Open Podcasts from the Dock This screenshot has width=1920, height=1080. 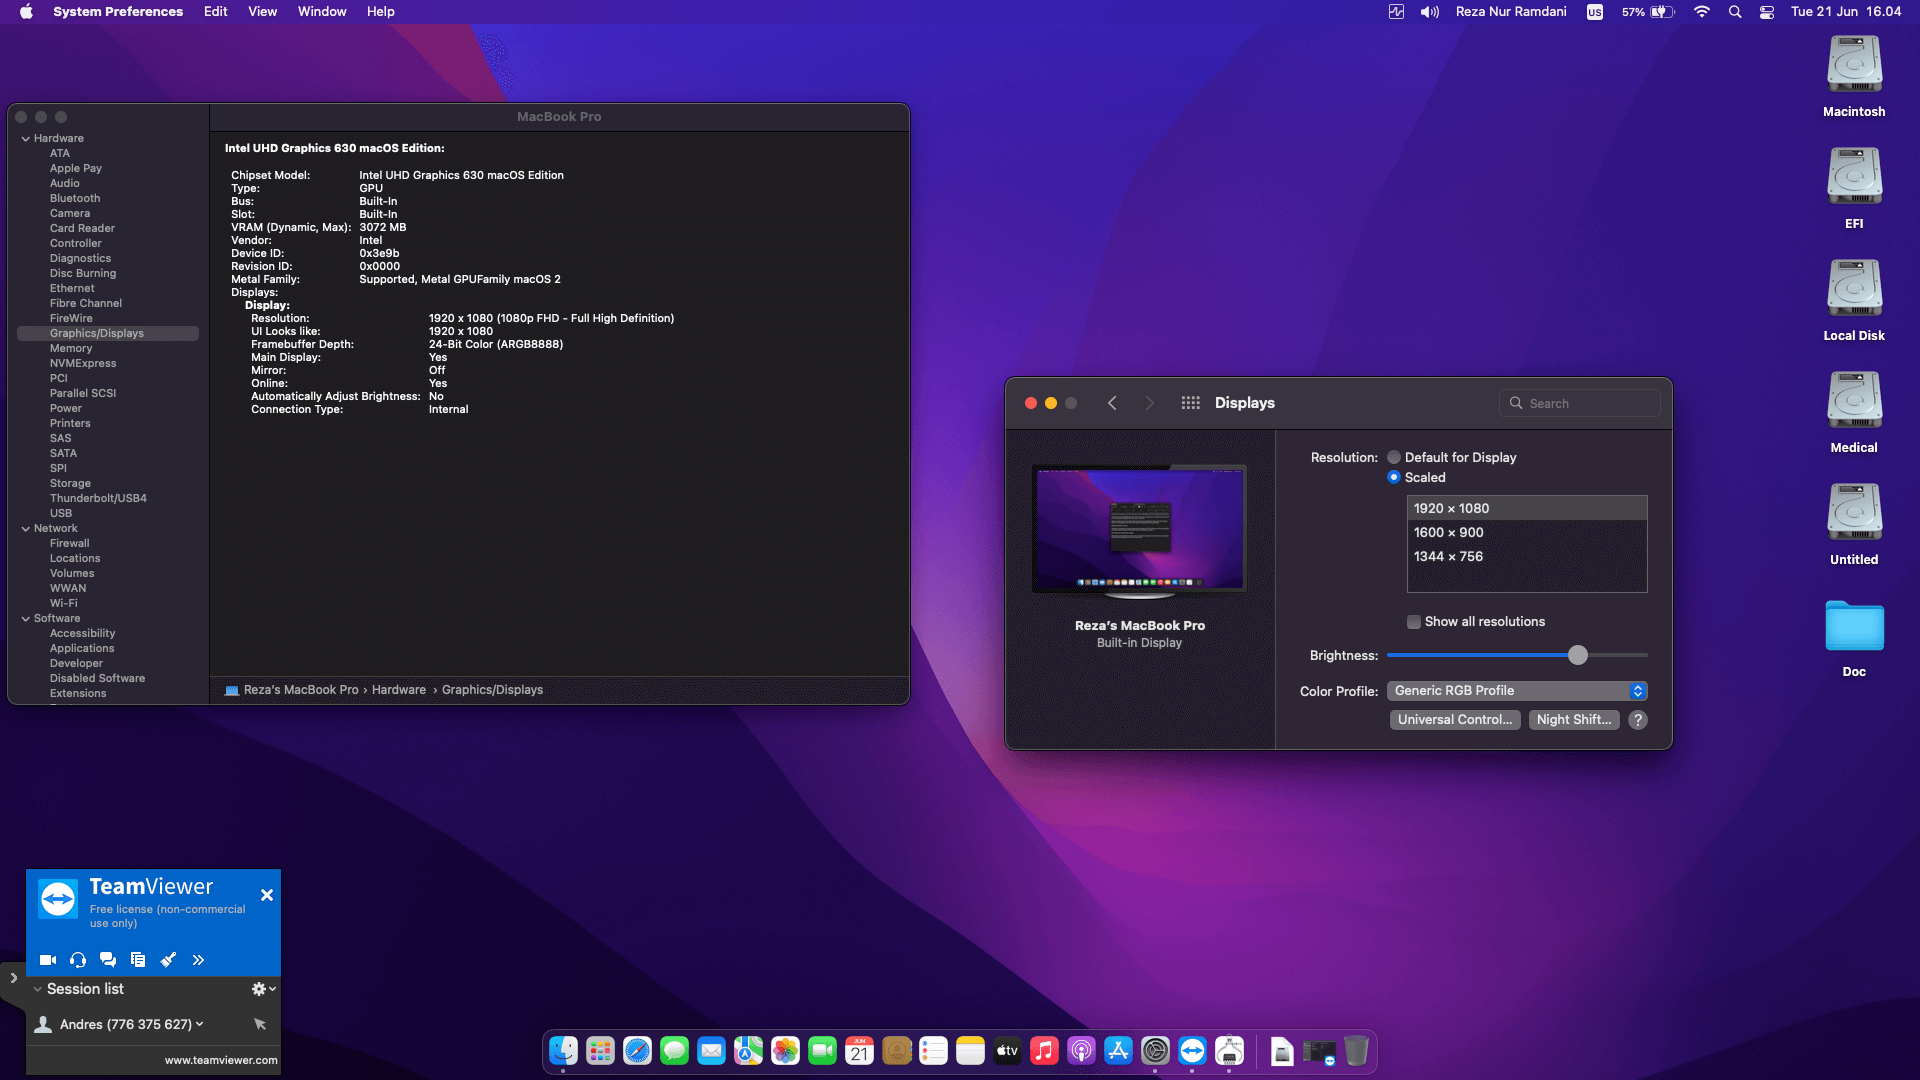pyautogui.click(x=1081, y=1051)
